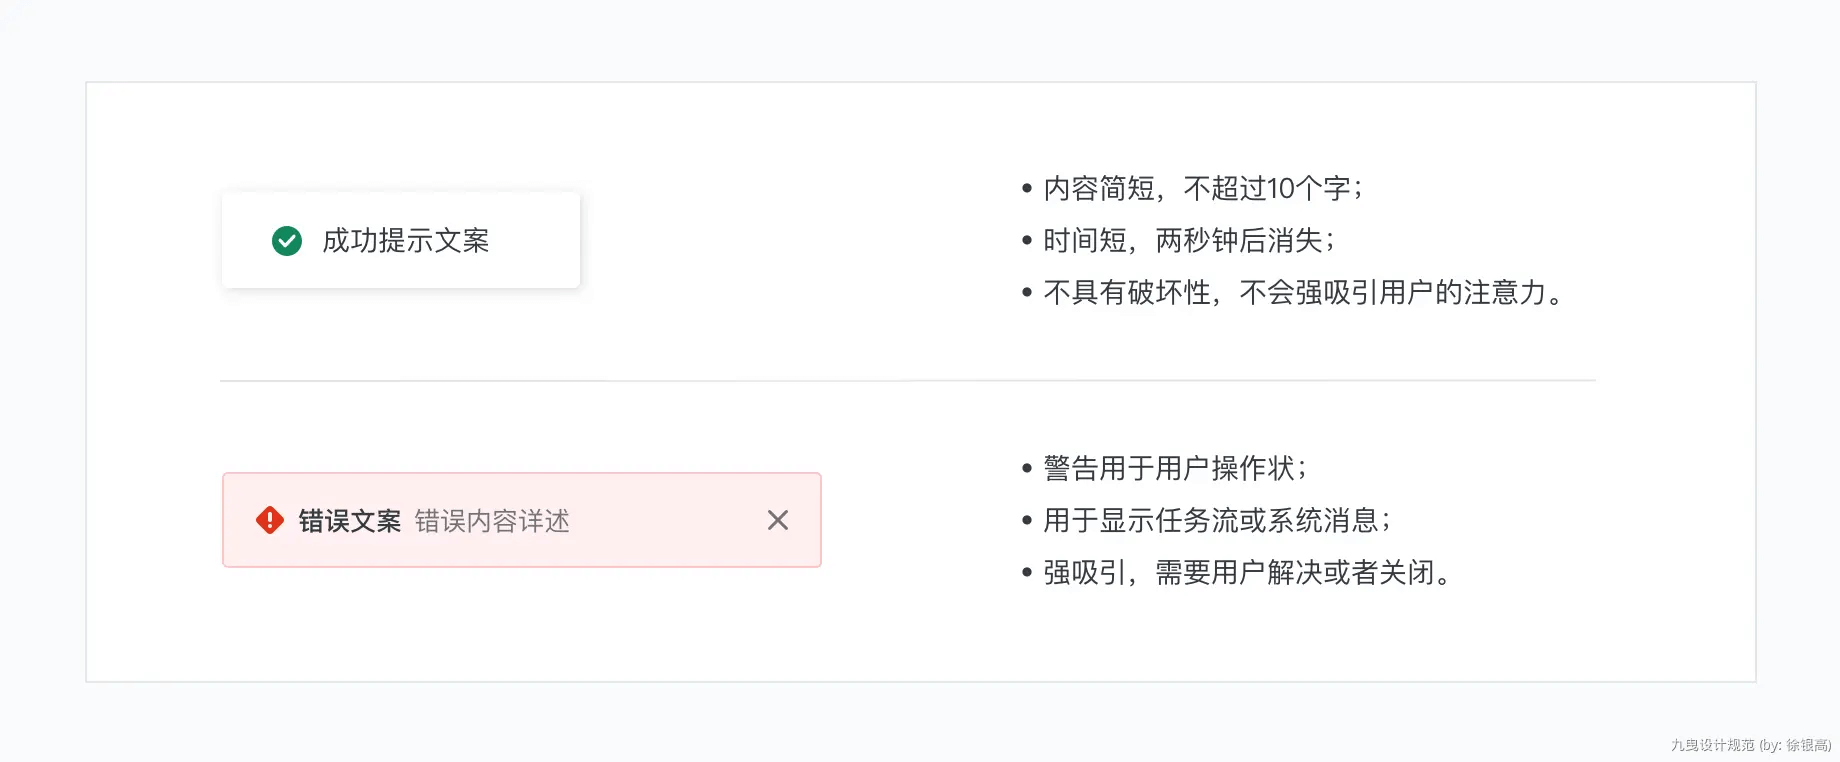Click the bullet dot before 警告用于用户操作状
1840x762 pixels.
click(x=1027, y=468)
